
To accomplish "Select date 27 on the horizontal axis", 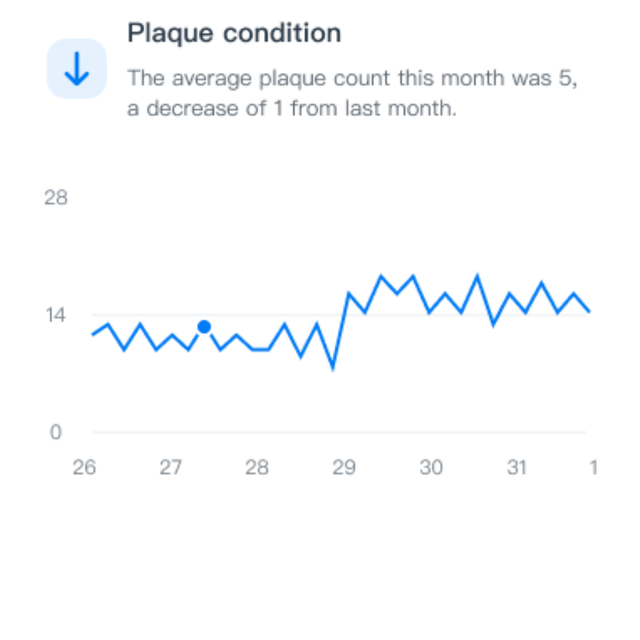I will [171, 467].
